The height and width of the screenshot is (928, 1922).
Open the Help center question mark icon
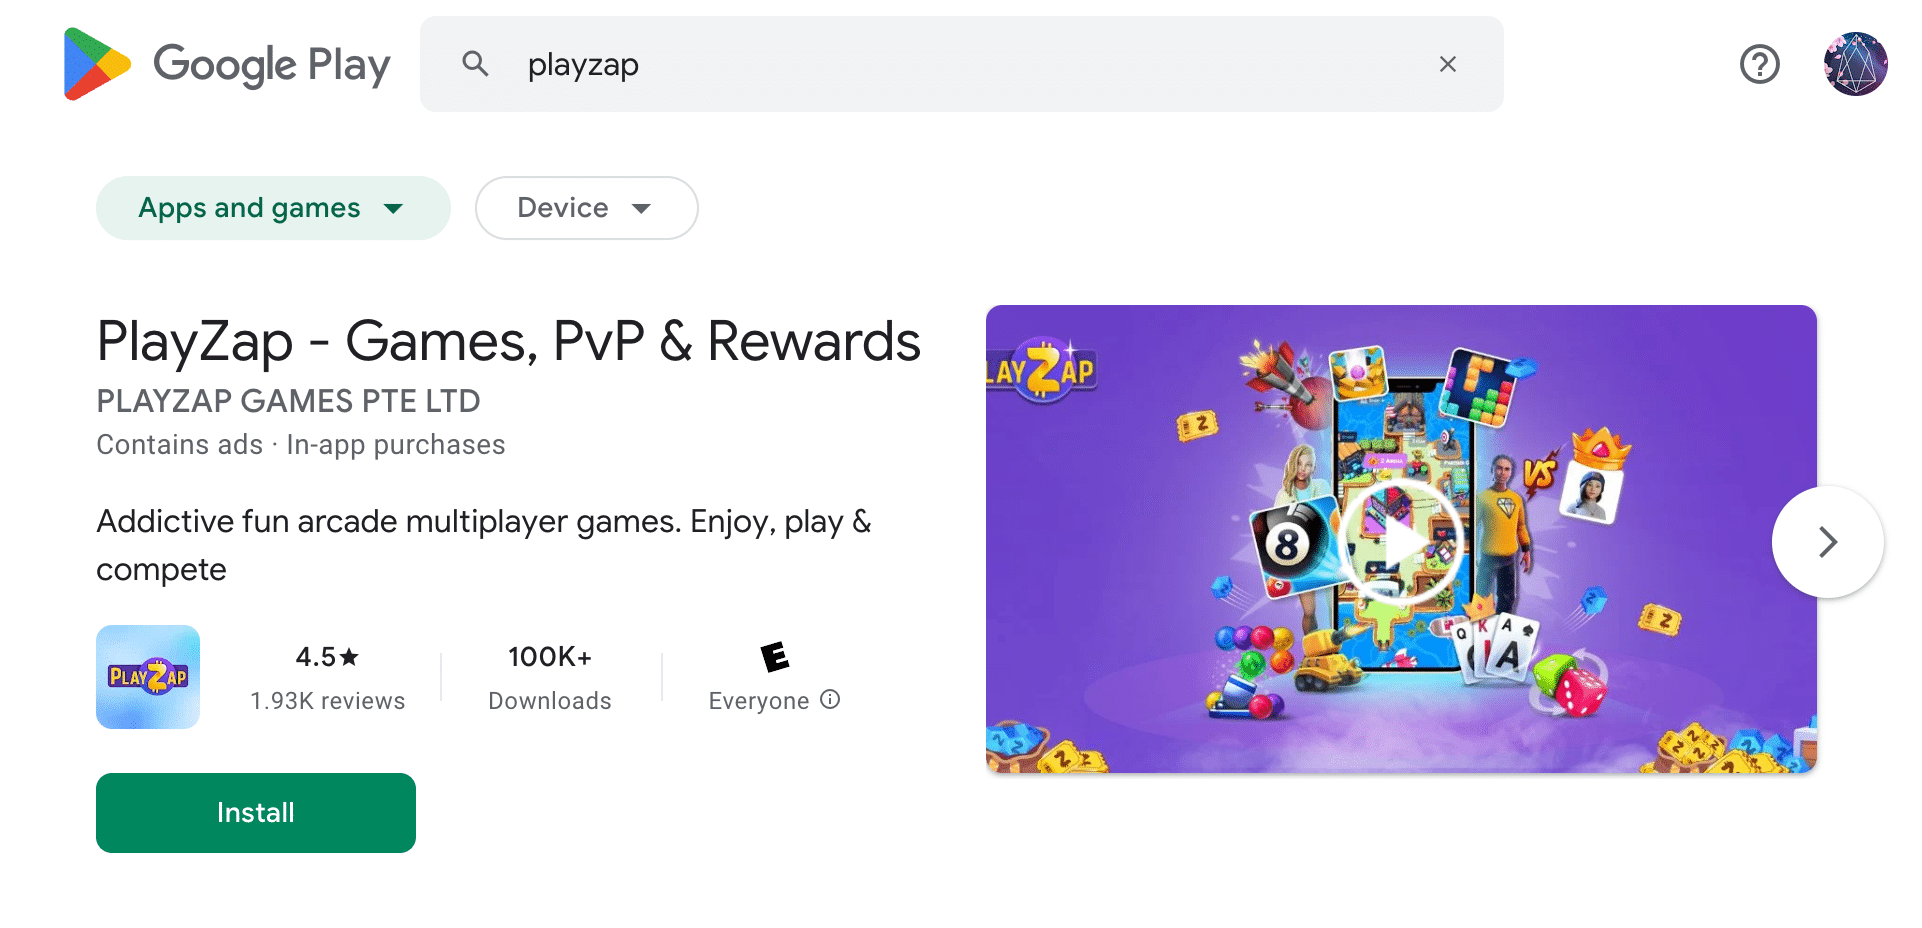(x=1759, y=64)
